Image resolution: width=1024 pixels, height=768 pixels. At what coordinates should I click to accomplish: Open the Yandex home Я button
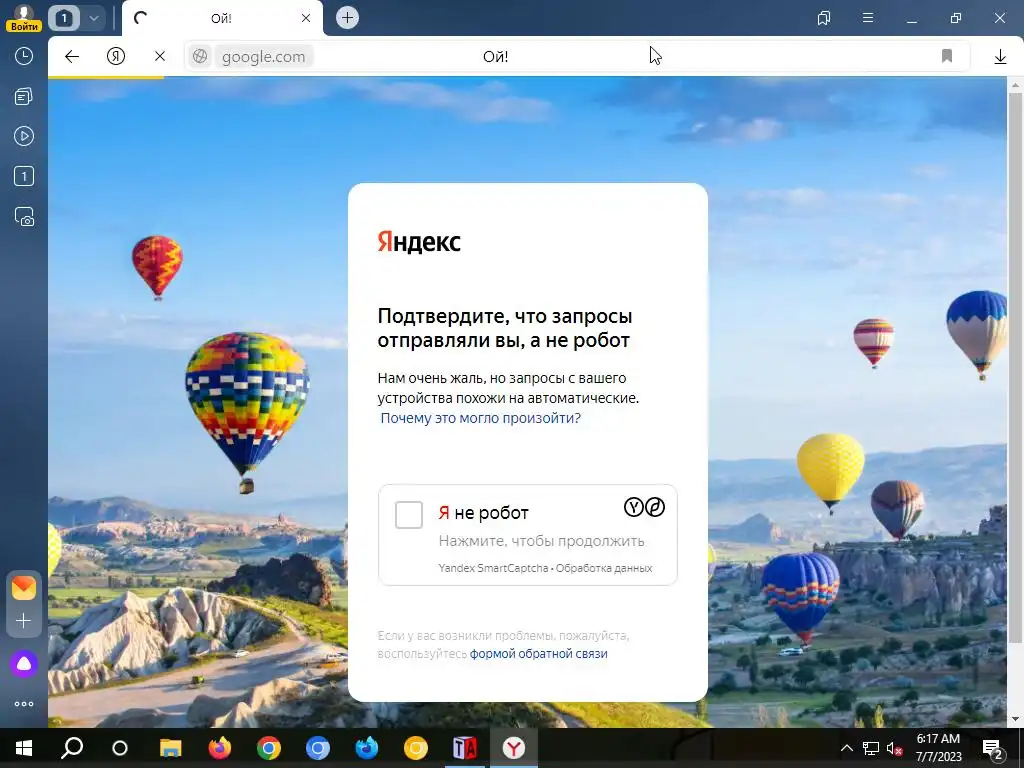[116, 57]
